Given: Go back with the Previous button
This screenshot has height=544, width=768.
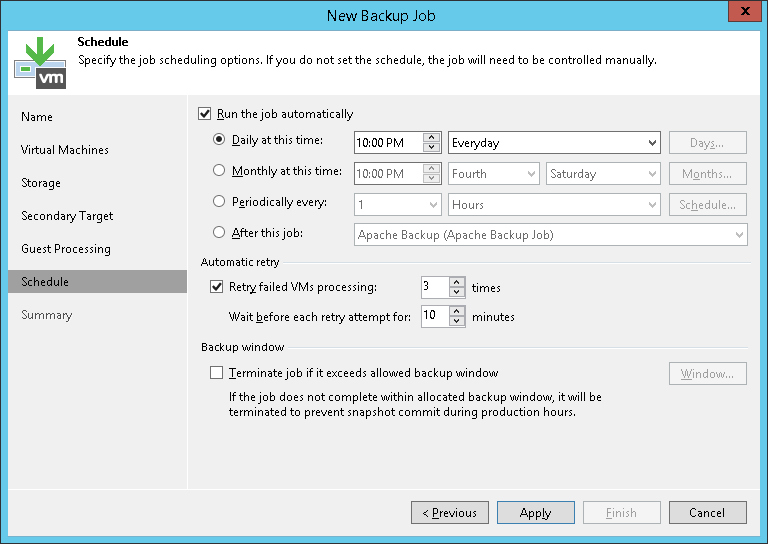Looking at the screenshot, I should (450, 513).
